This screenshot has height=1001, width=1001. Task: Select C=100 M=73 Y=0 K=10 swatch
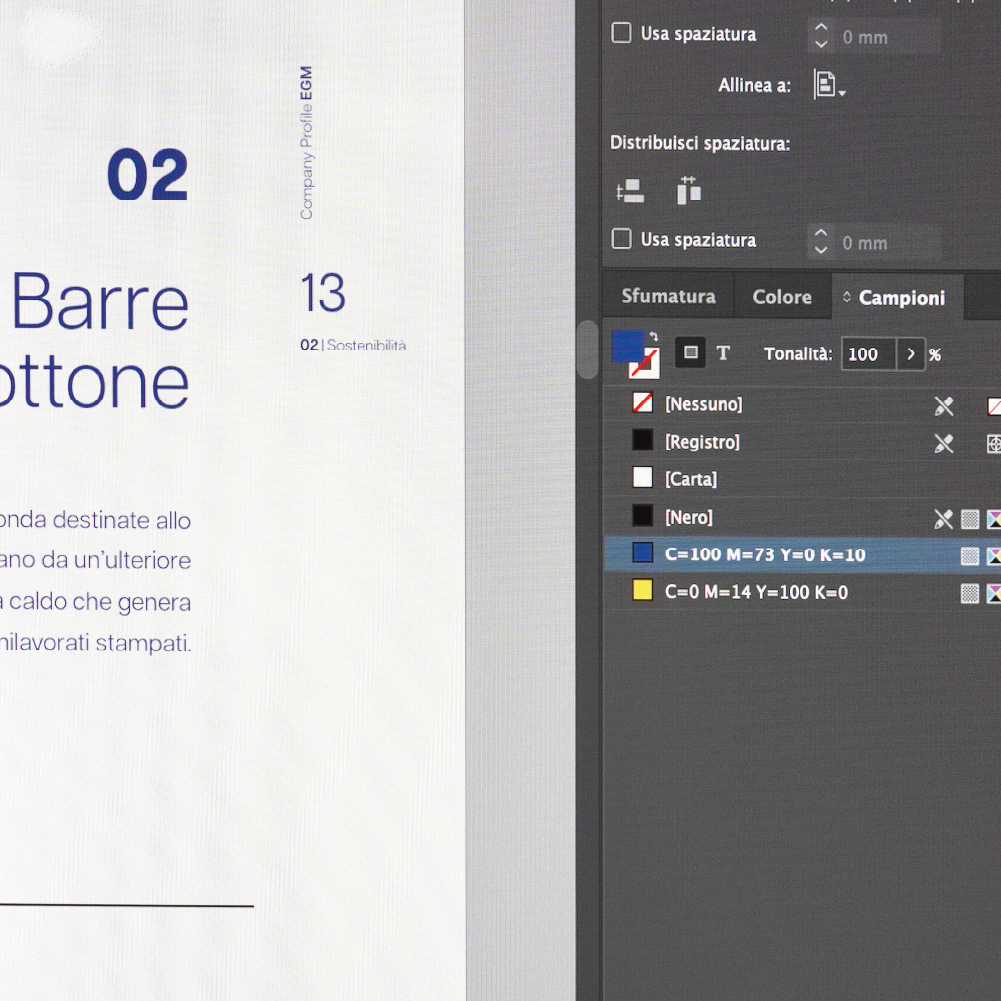click(802, 554)
